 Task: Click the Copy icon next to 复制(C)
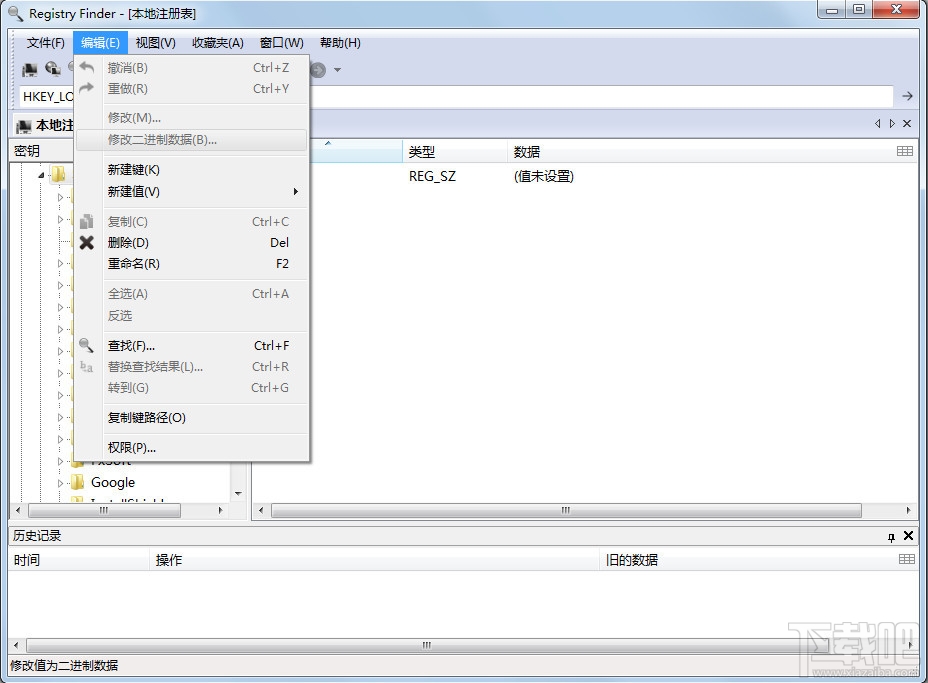[x=88, y=221]
